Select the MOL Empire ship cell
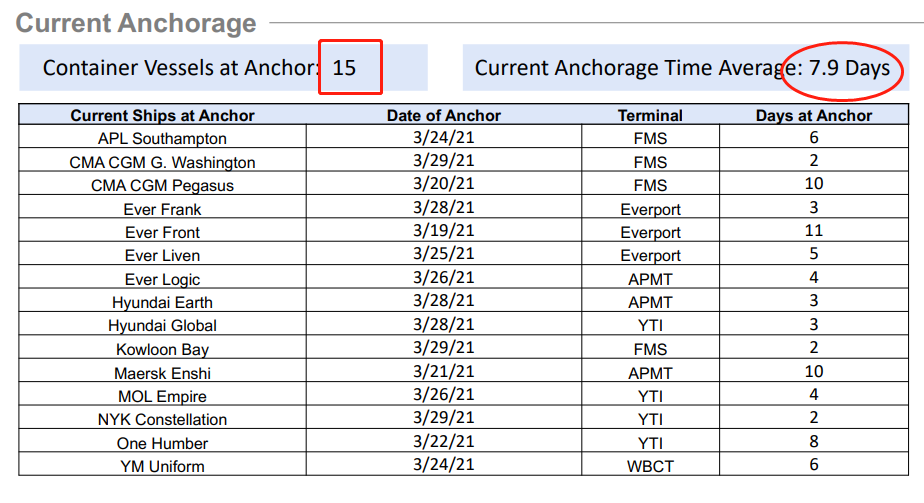This screenshot has width=924, height=503. 162,396
